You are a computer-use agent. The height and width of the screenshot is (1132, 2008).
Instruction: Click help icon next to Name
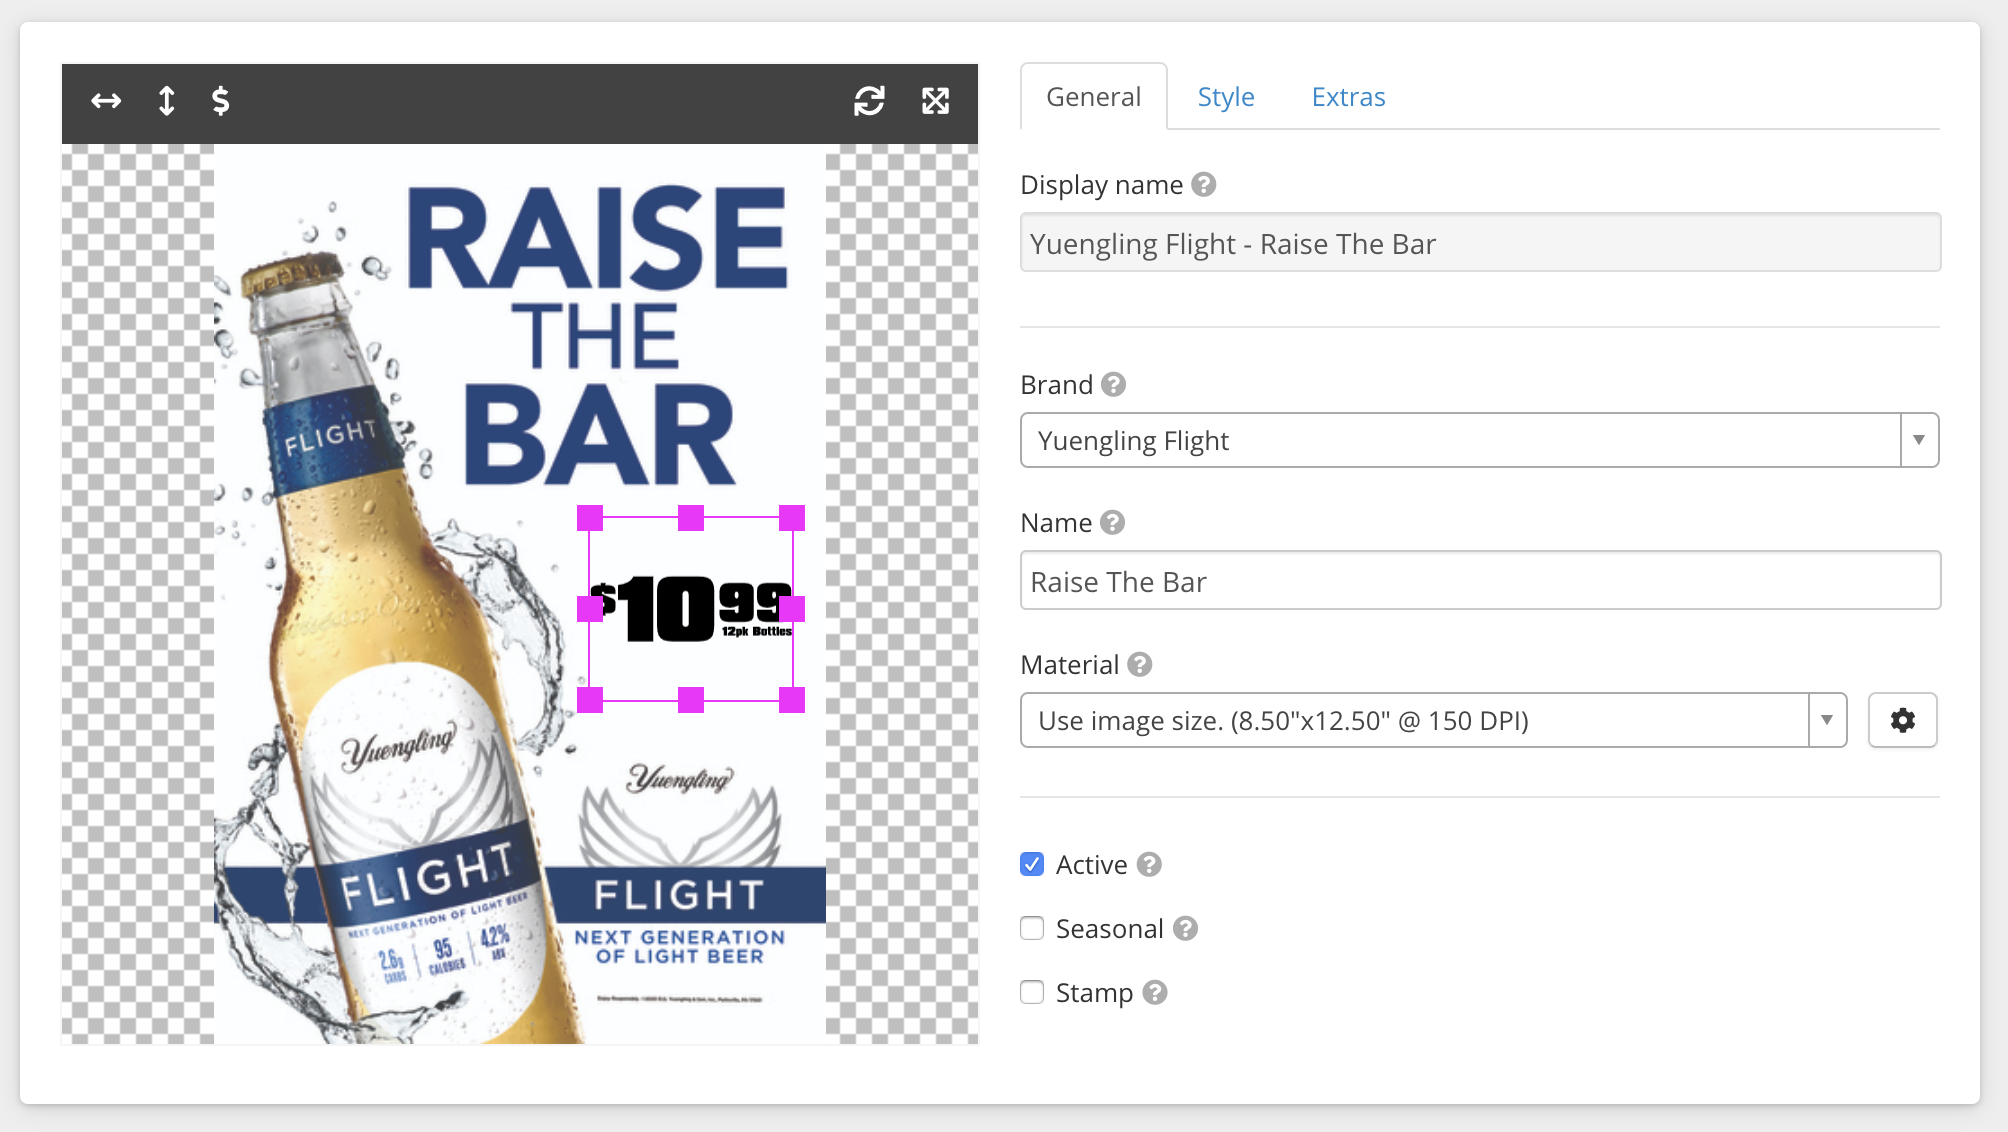tap(1112, 523)
